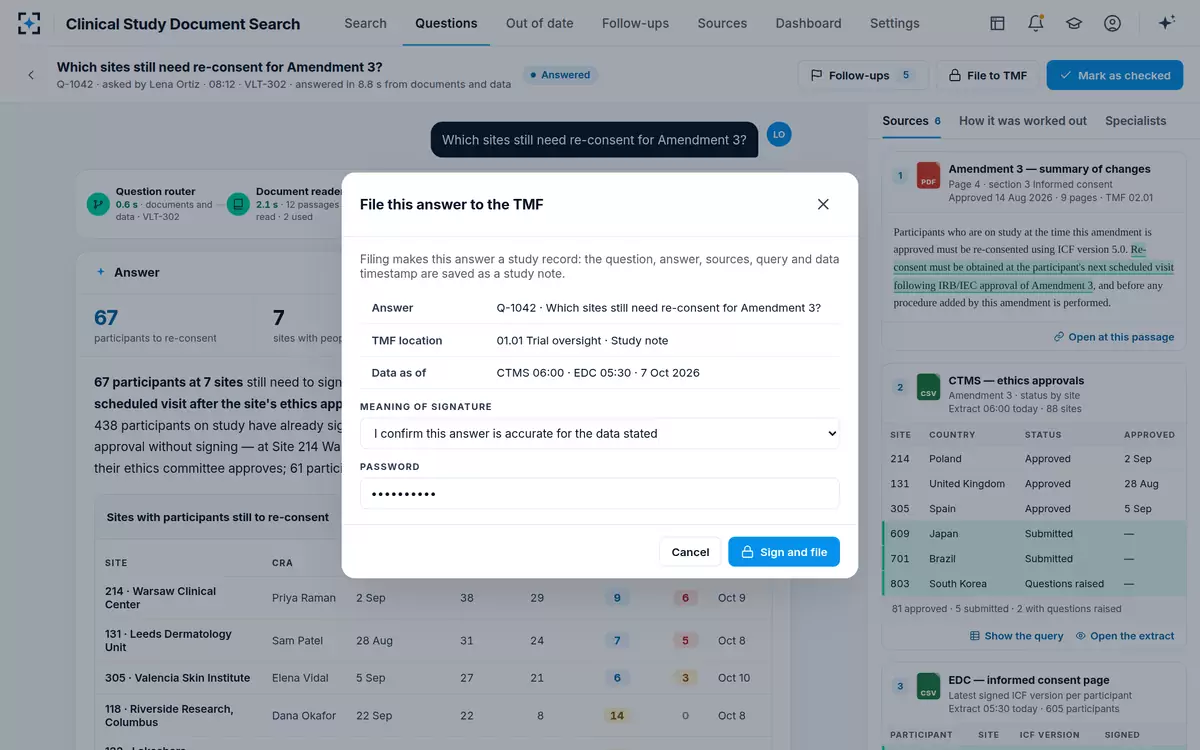Click 214 · Warsaw Clinical Center site
The width and height of the screenshot is (1200, 750).
pyautogui.click(x=160, y=598)
